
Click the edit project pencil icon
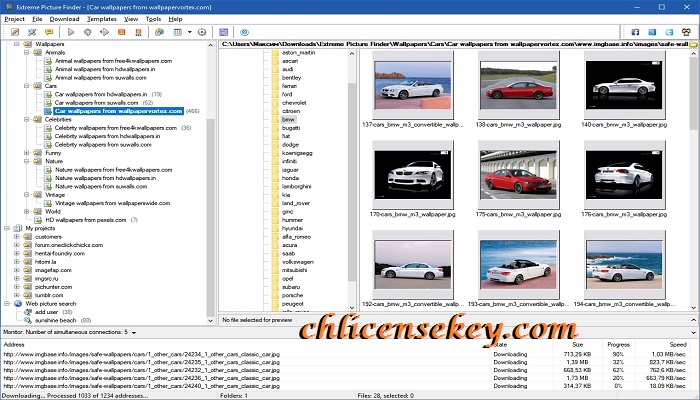coord(15,32)
